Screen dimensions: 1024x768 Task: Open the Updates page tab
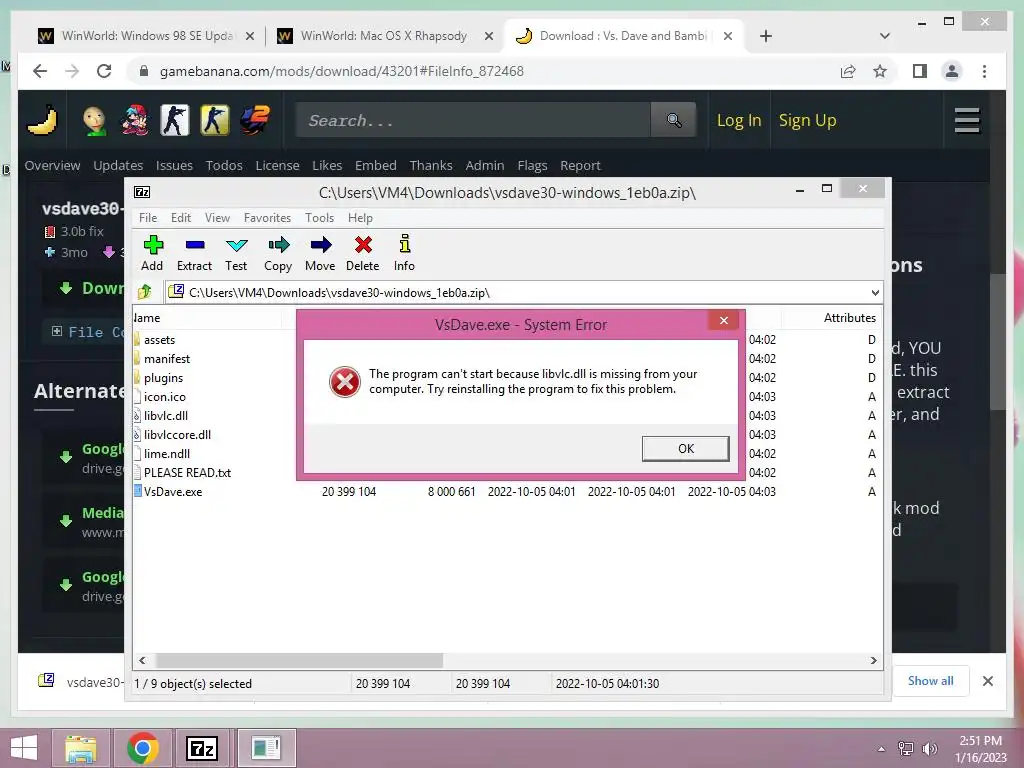coord(118,165)
